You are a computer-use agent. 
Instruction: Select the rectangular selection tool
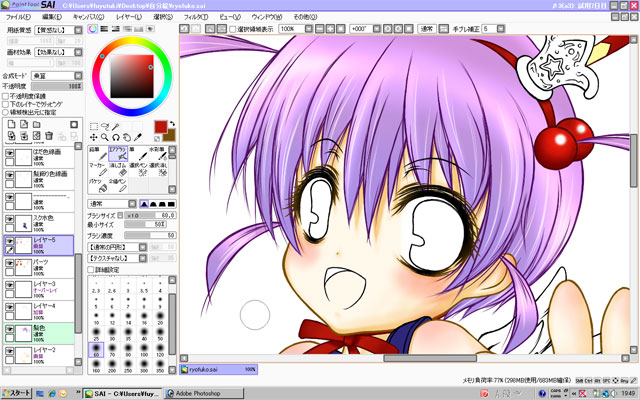[x=93, y=127]
